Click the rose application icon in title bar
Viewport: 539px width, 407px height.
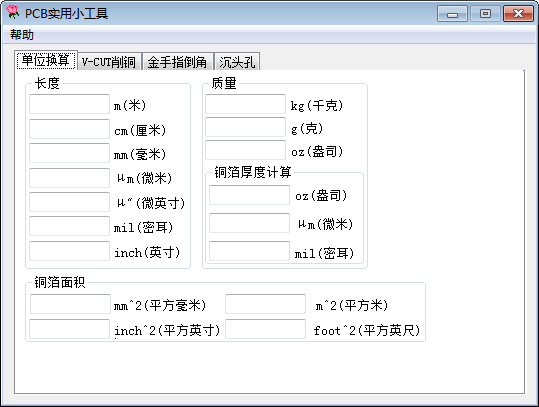click(x=13, y=12)
